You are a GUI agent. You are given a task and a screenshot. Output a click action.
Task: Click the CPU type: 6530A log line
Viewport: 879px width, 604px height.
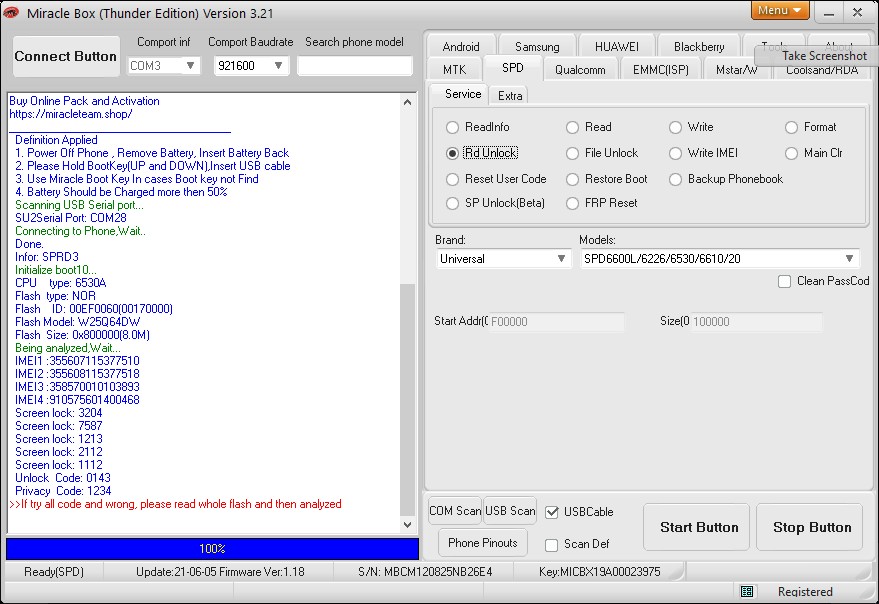[61, 283]
